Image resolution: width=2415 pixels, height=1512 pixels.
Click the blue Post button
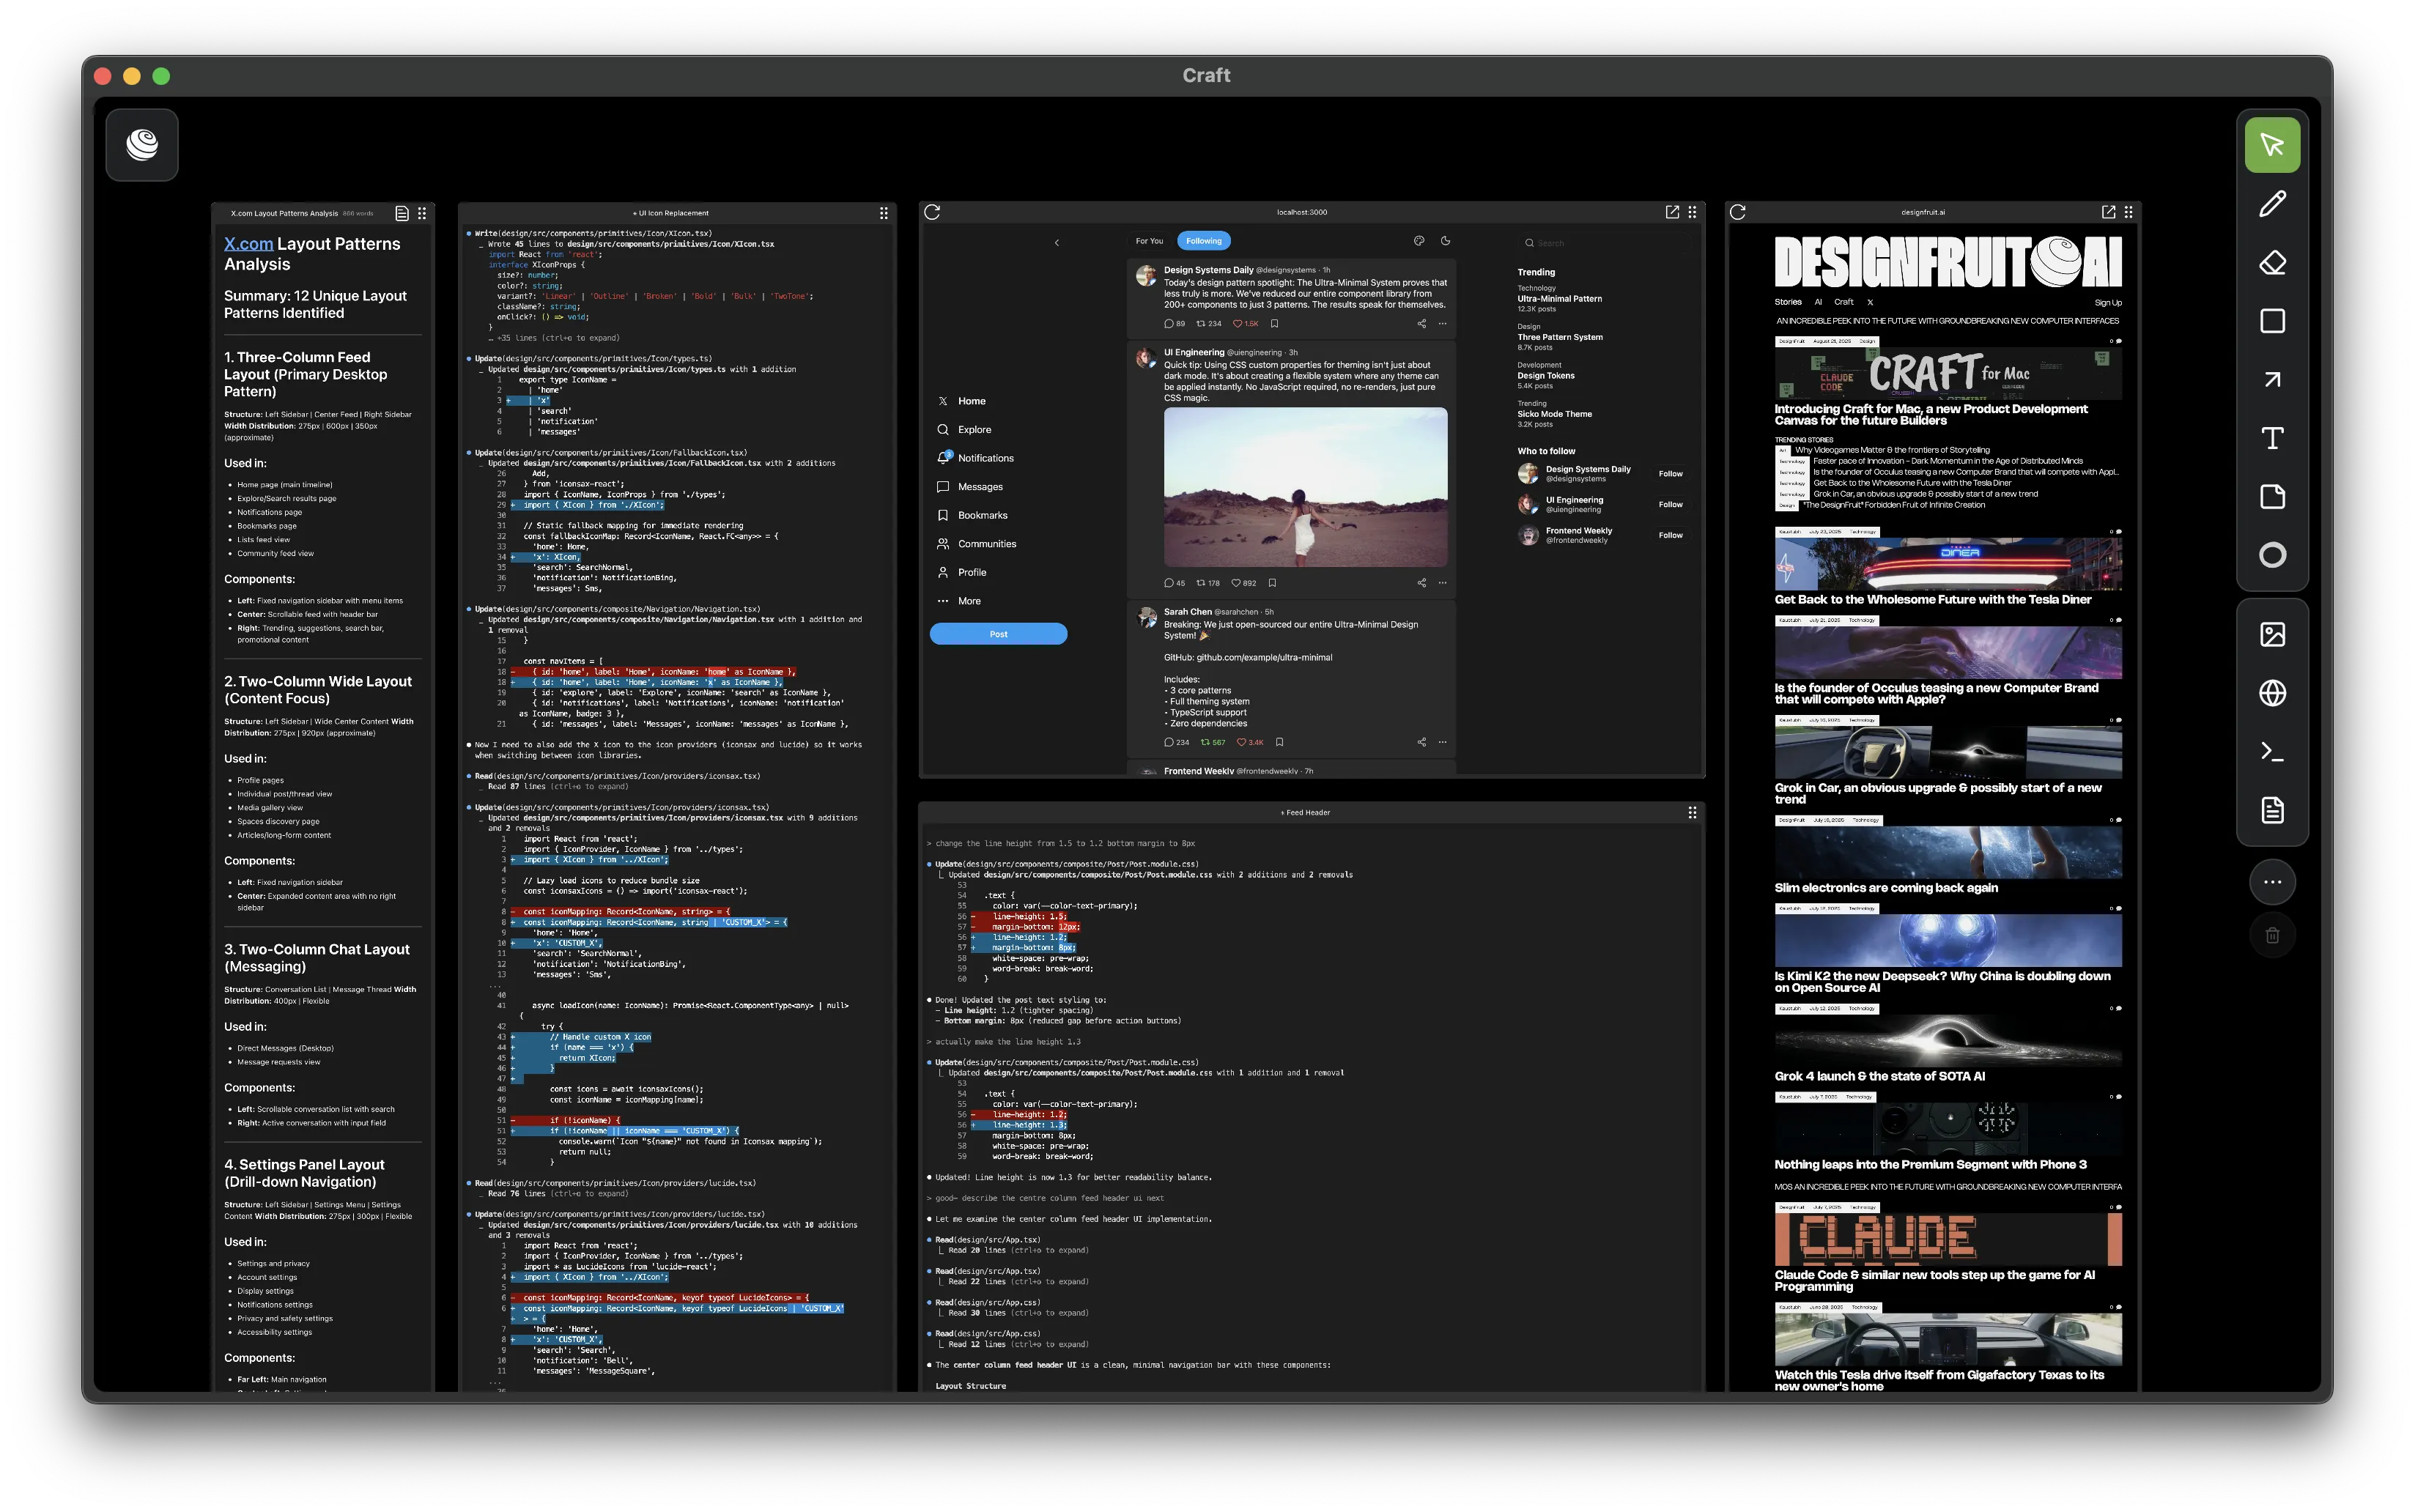[x=998, y=634]
